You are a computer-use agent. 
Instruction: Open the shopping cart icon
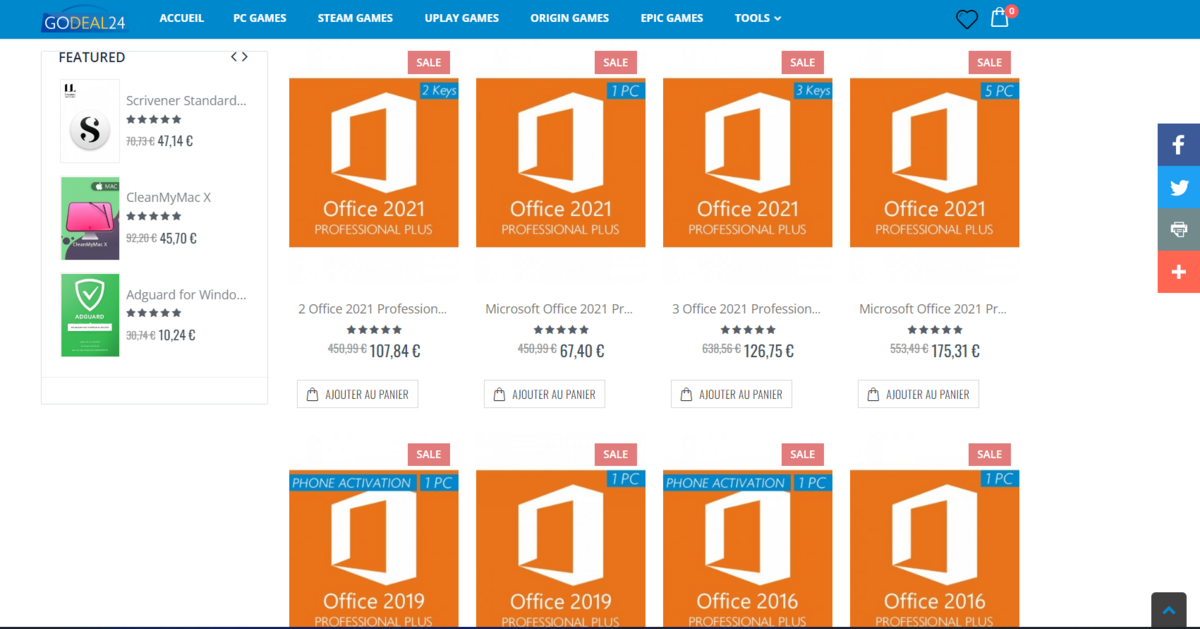[999, 18]
